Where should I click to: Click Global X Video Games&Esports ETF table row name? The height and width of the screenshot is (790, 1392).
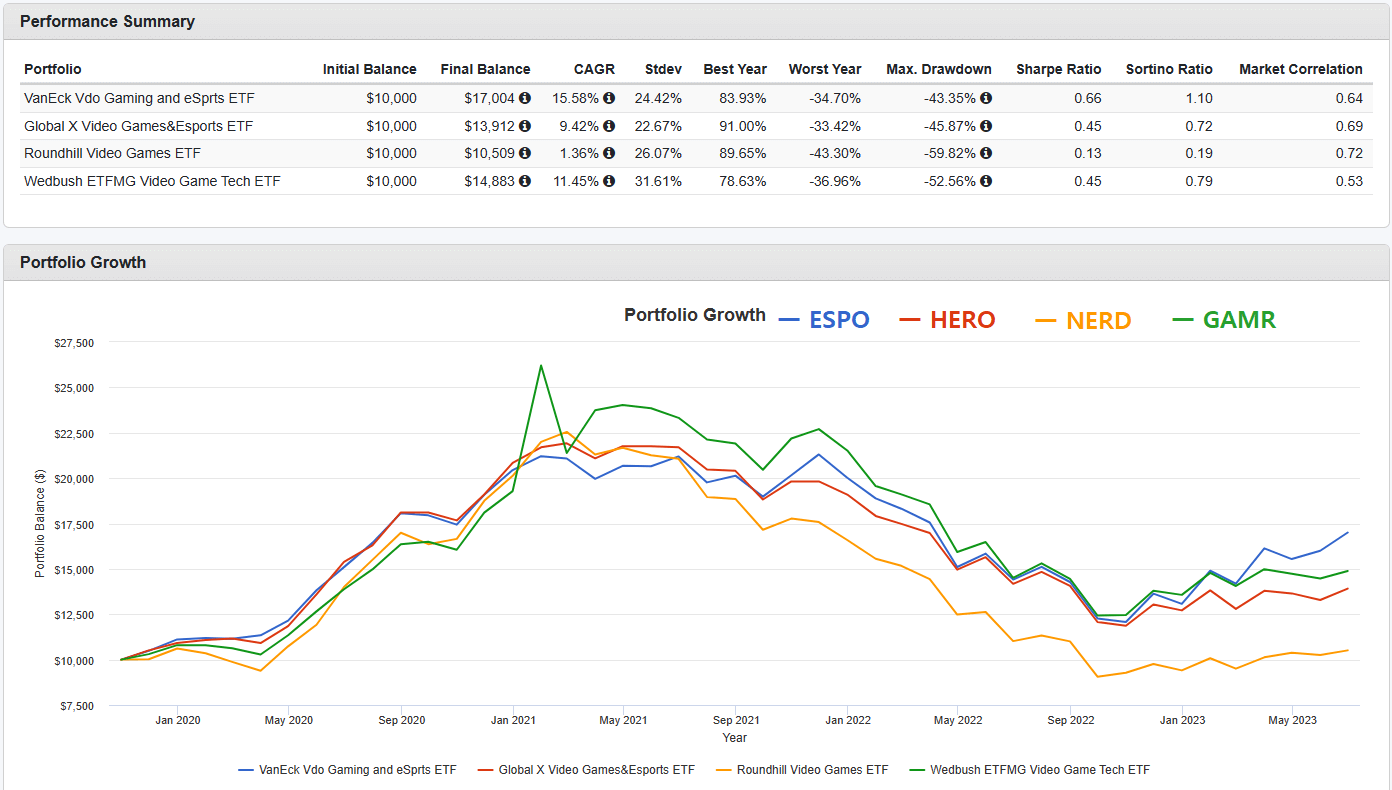(139, 126)
